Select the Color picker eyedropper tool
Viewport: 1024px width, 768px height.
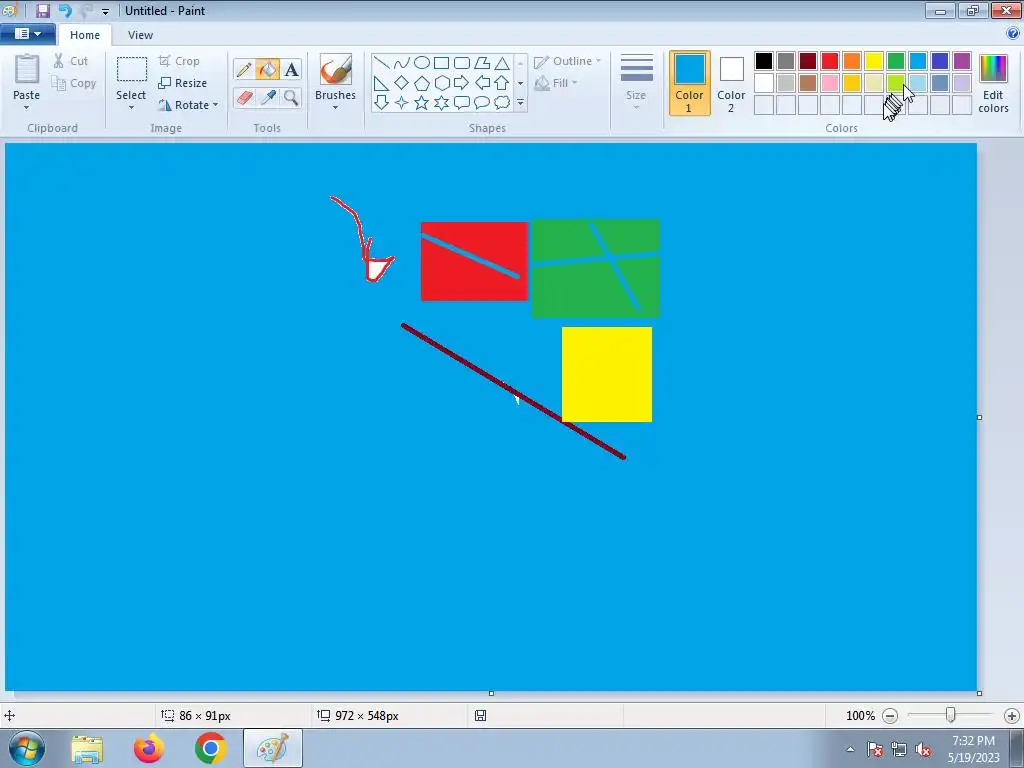point(268,98)
